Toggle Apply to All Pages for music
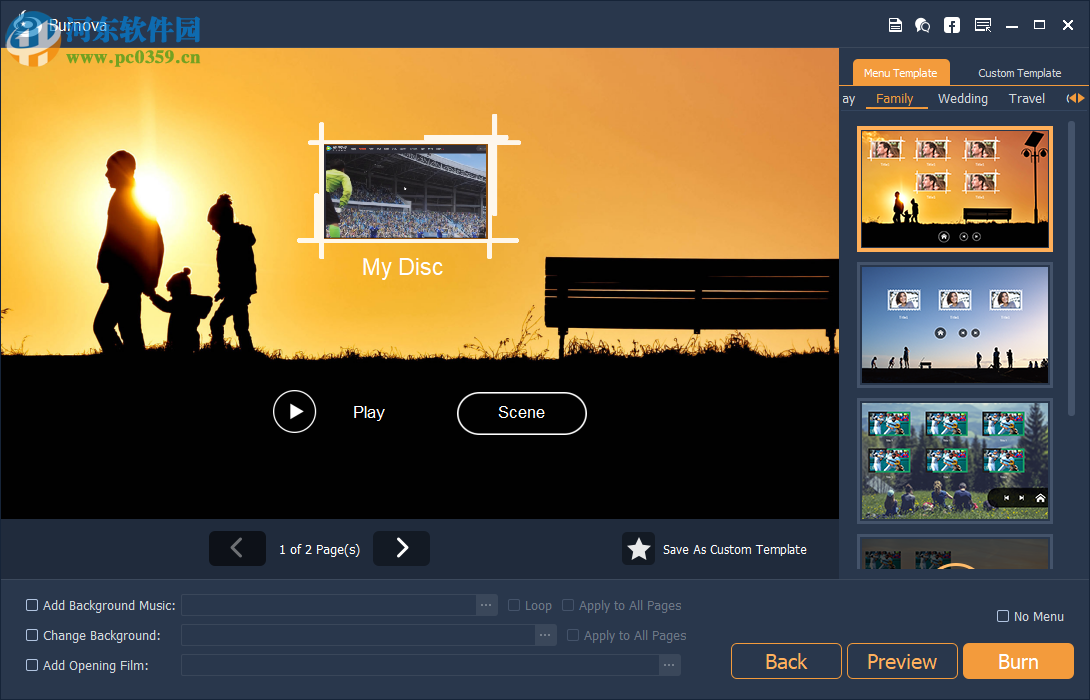This screenshot has width=1090, height=700. (568, 605)
